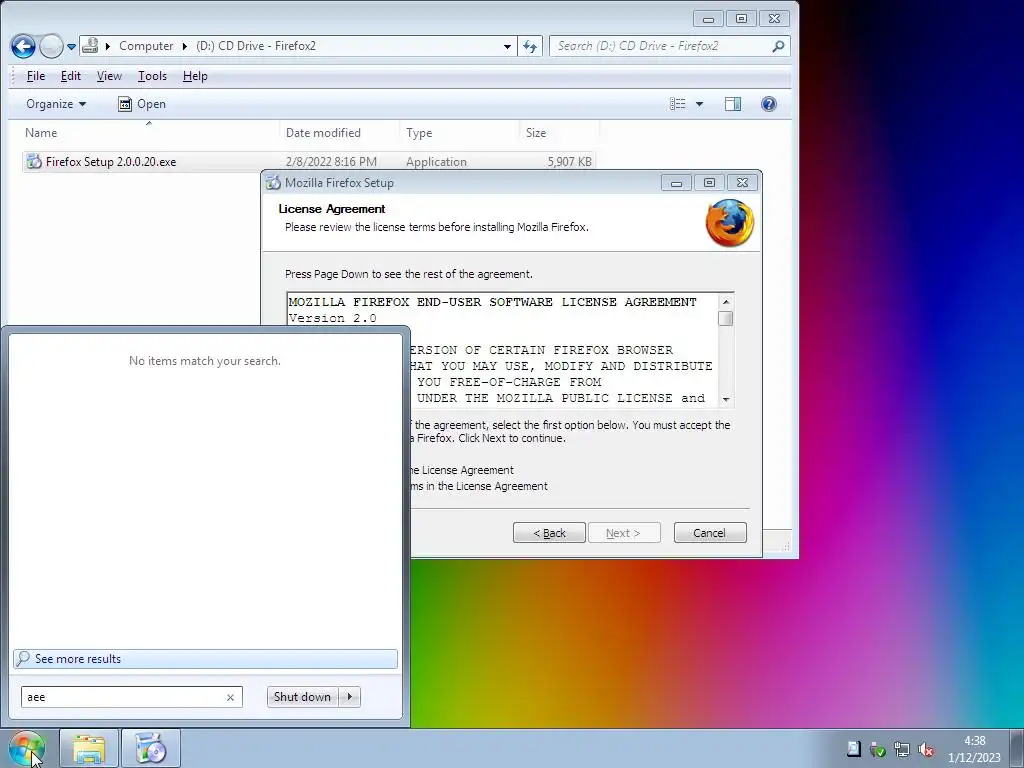
Task: Open the View menu
Action: click(x=109, y=76)
